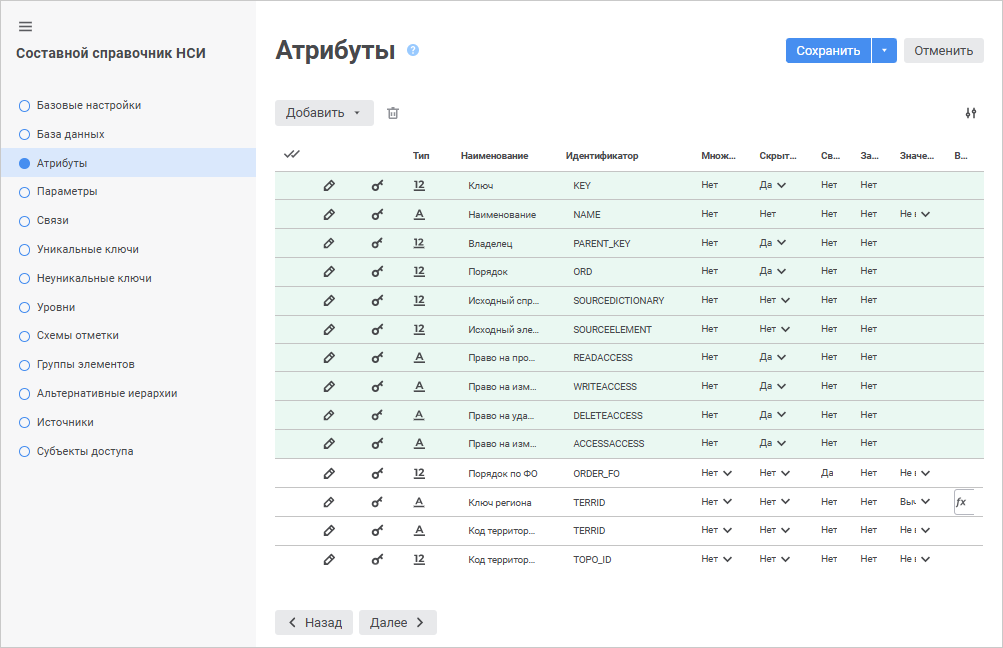Expand hidden dropdown in the KEY row
The image size is (1003, 648).
pos(781,185)
